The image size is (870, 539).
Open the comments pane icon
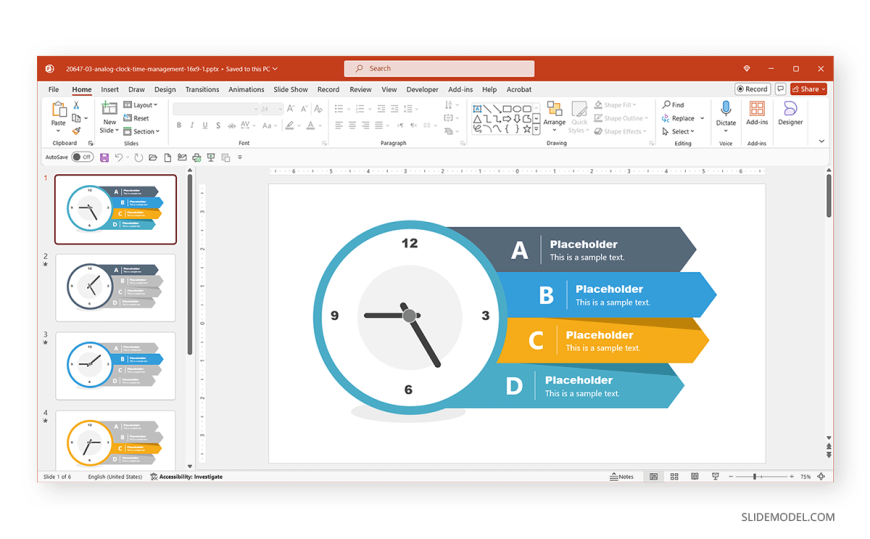point(781,89)
